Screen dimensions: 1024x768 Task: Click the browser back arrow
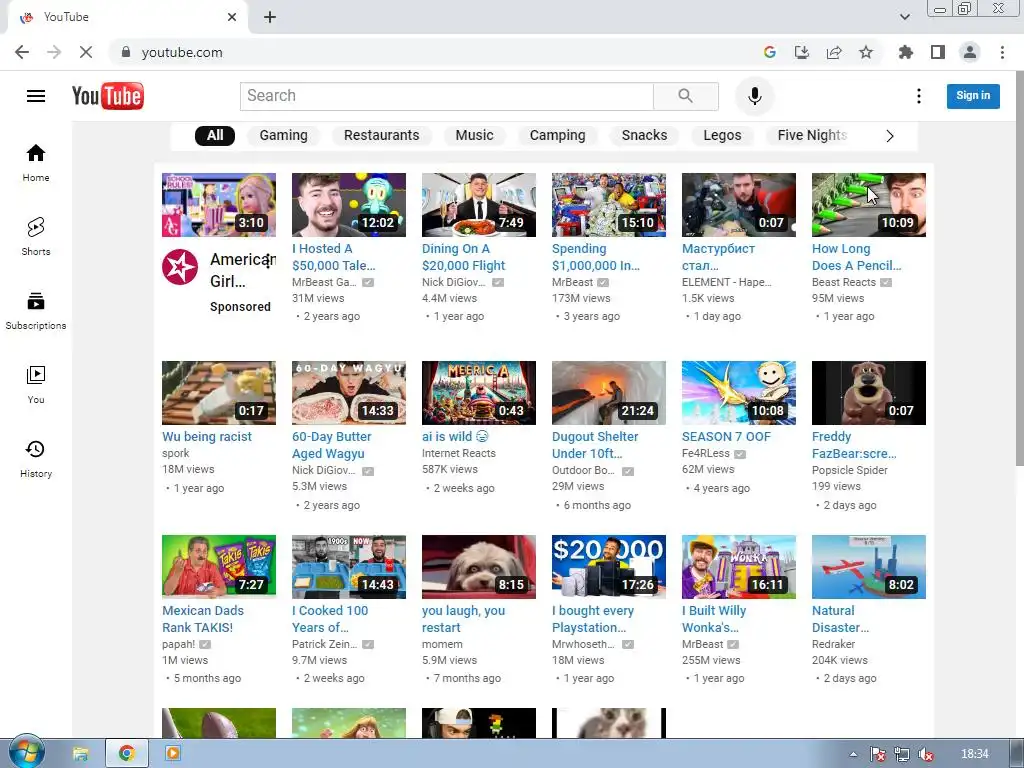pyautogui.click(x=22, y=52)
